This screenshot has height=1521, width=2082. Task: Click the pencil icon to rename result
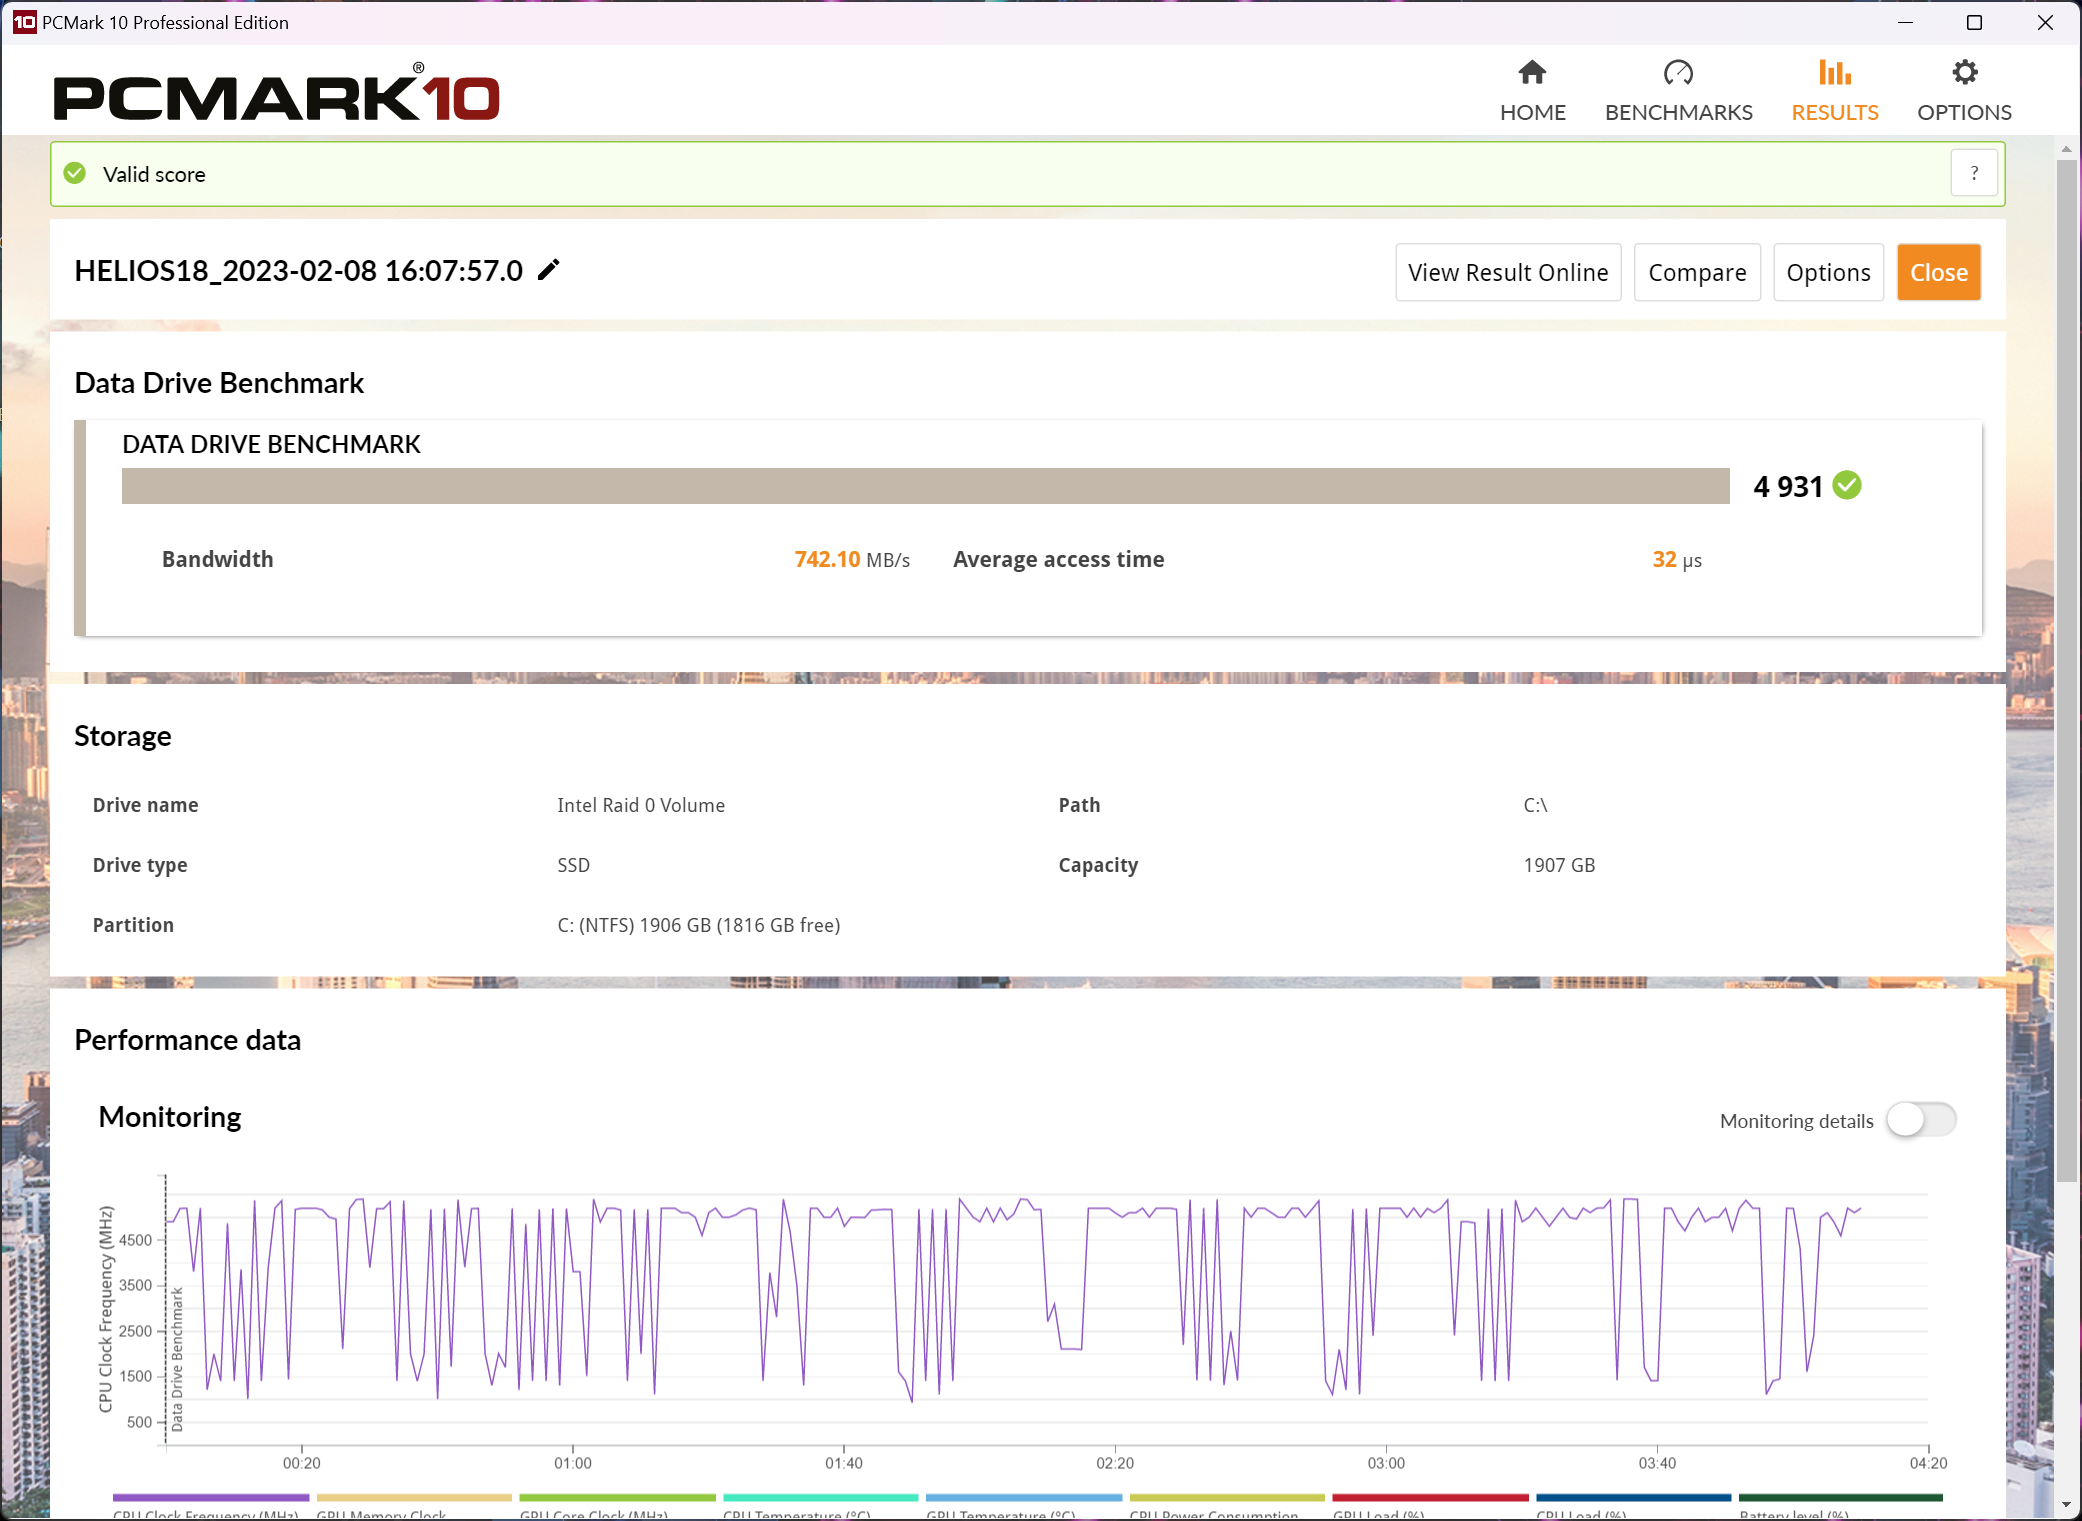548,270
